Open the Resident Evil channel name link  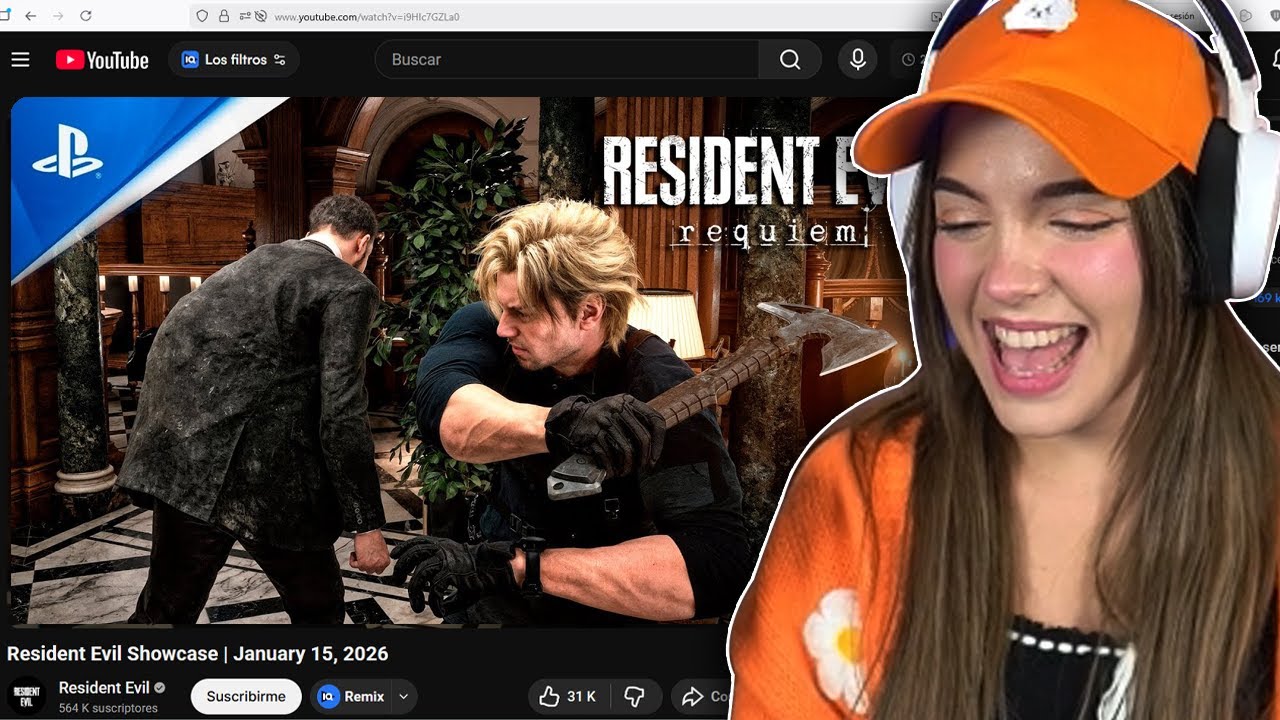click(104, 688)
